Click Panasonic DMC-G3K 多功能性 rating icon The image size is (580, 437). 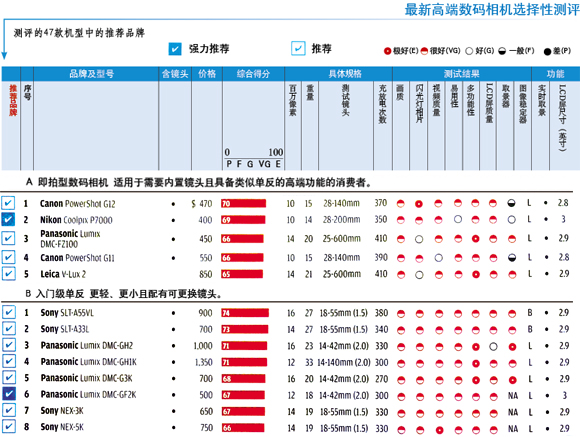coord(476,380)
